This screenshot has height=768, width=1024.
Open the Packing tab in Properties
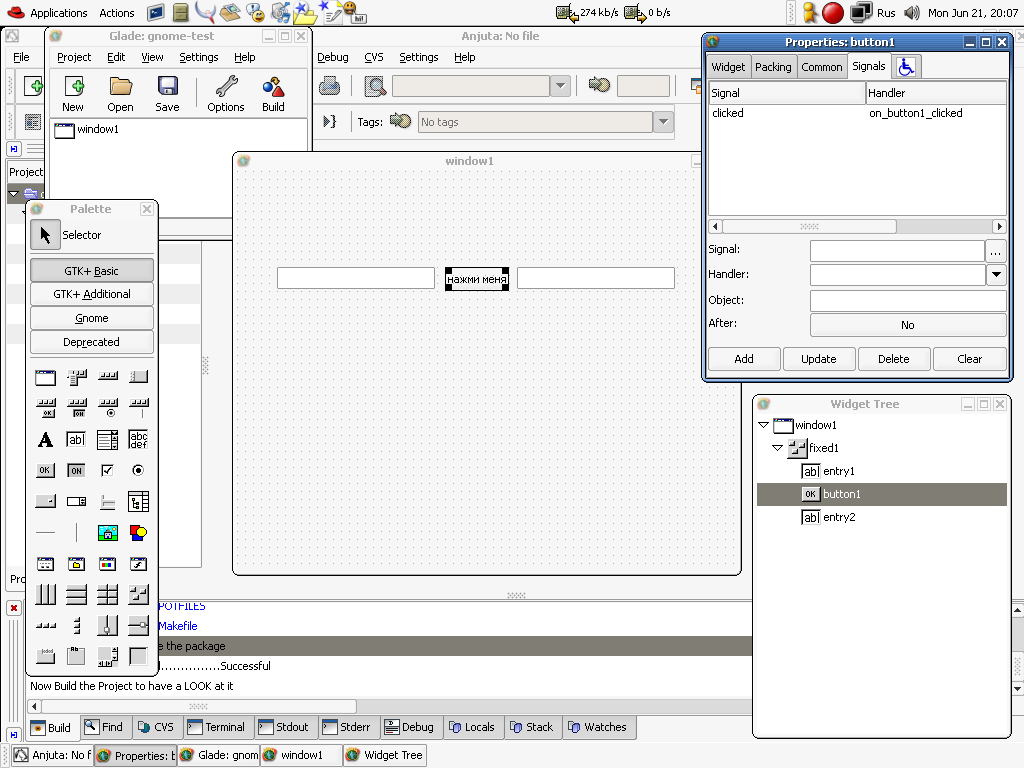(x=773, y=67)
